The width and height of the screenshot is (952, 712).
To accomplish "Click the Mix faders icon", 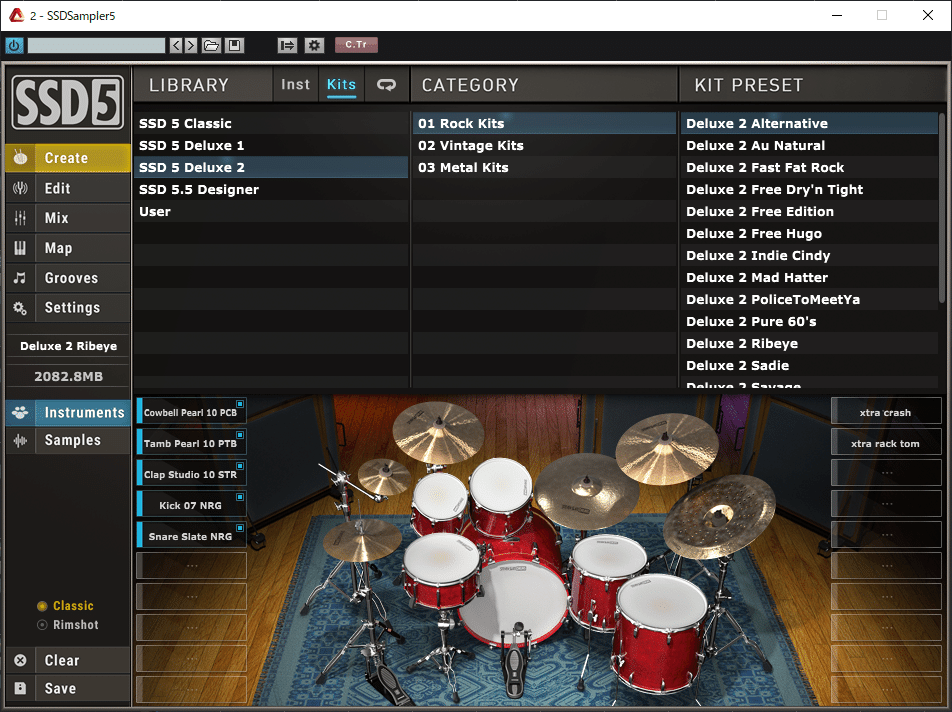I will tap(20, 218).
